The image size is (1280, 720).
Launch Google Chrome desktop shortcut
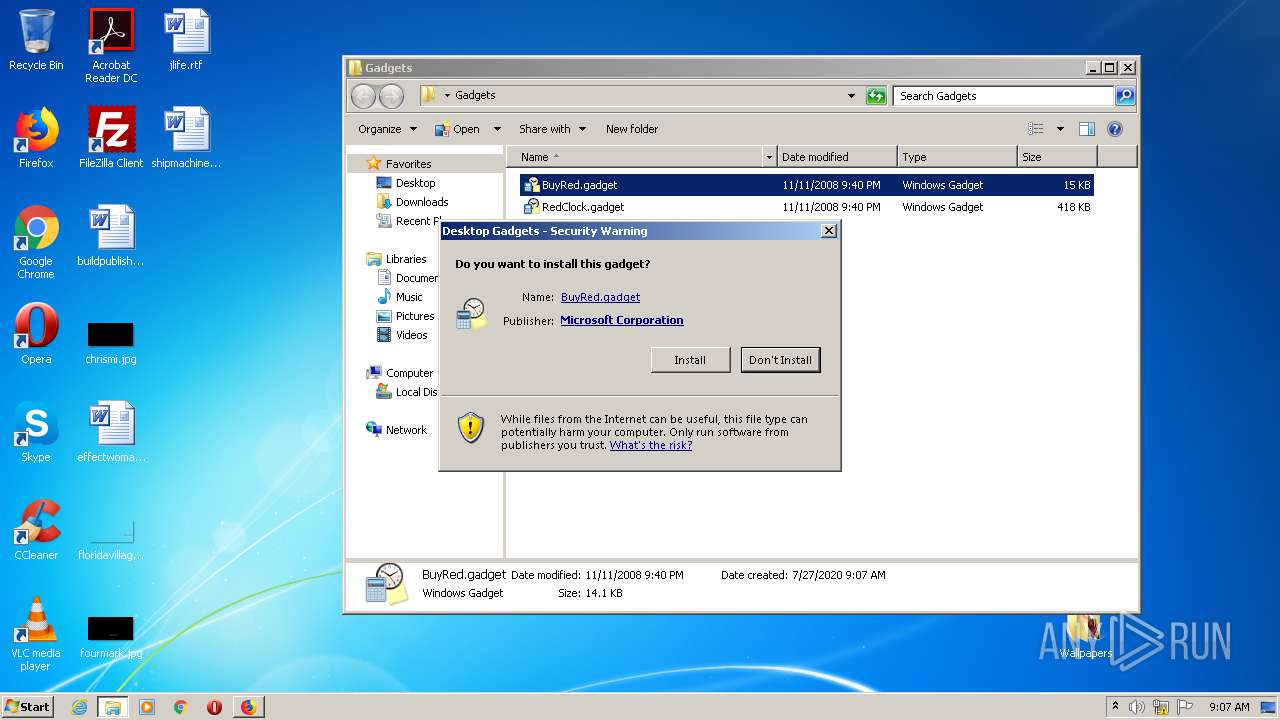(36, 242)
